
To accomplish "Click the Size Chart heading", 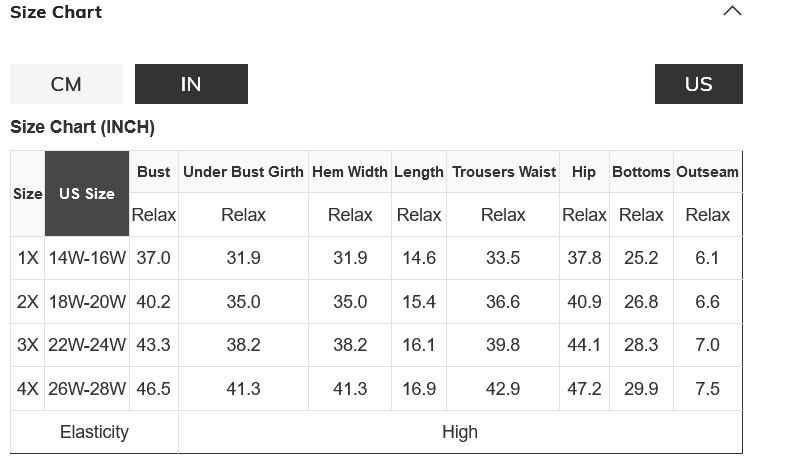I will click(x=56, y=12).
